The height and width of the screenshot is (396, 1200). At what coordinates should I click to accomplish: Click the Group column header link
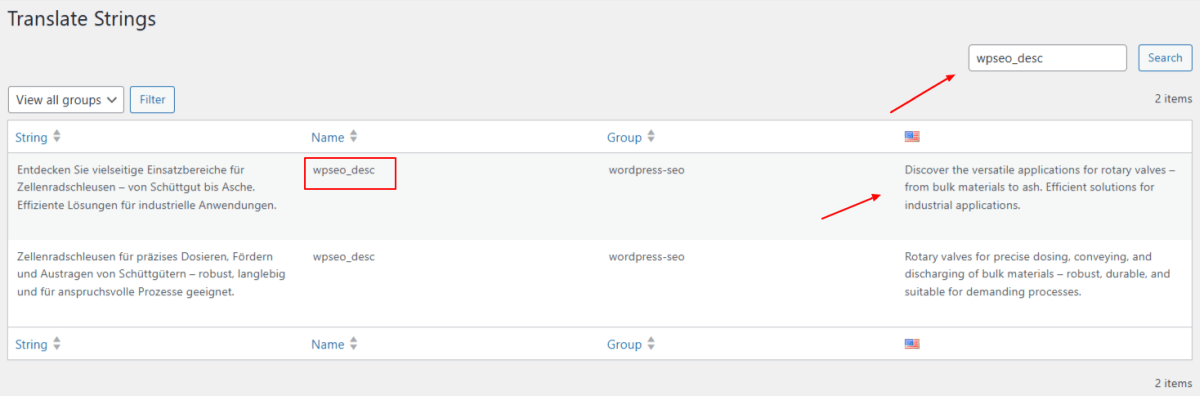624,137
